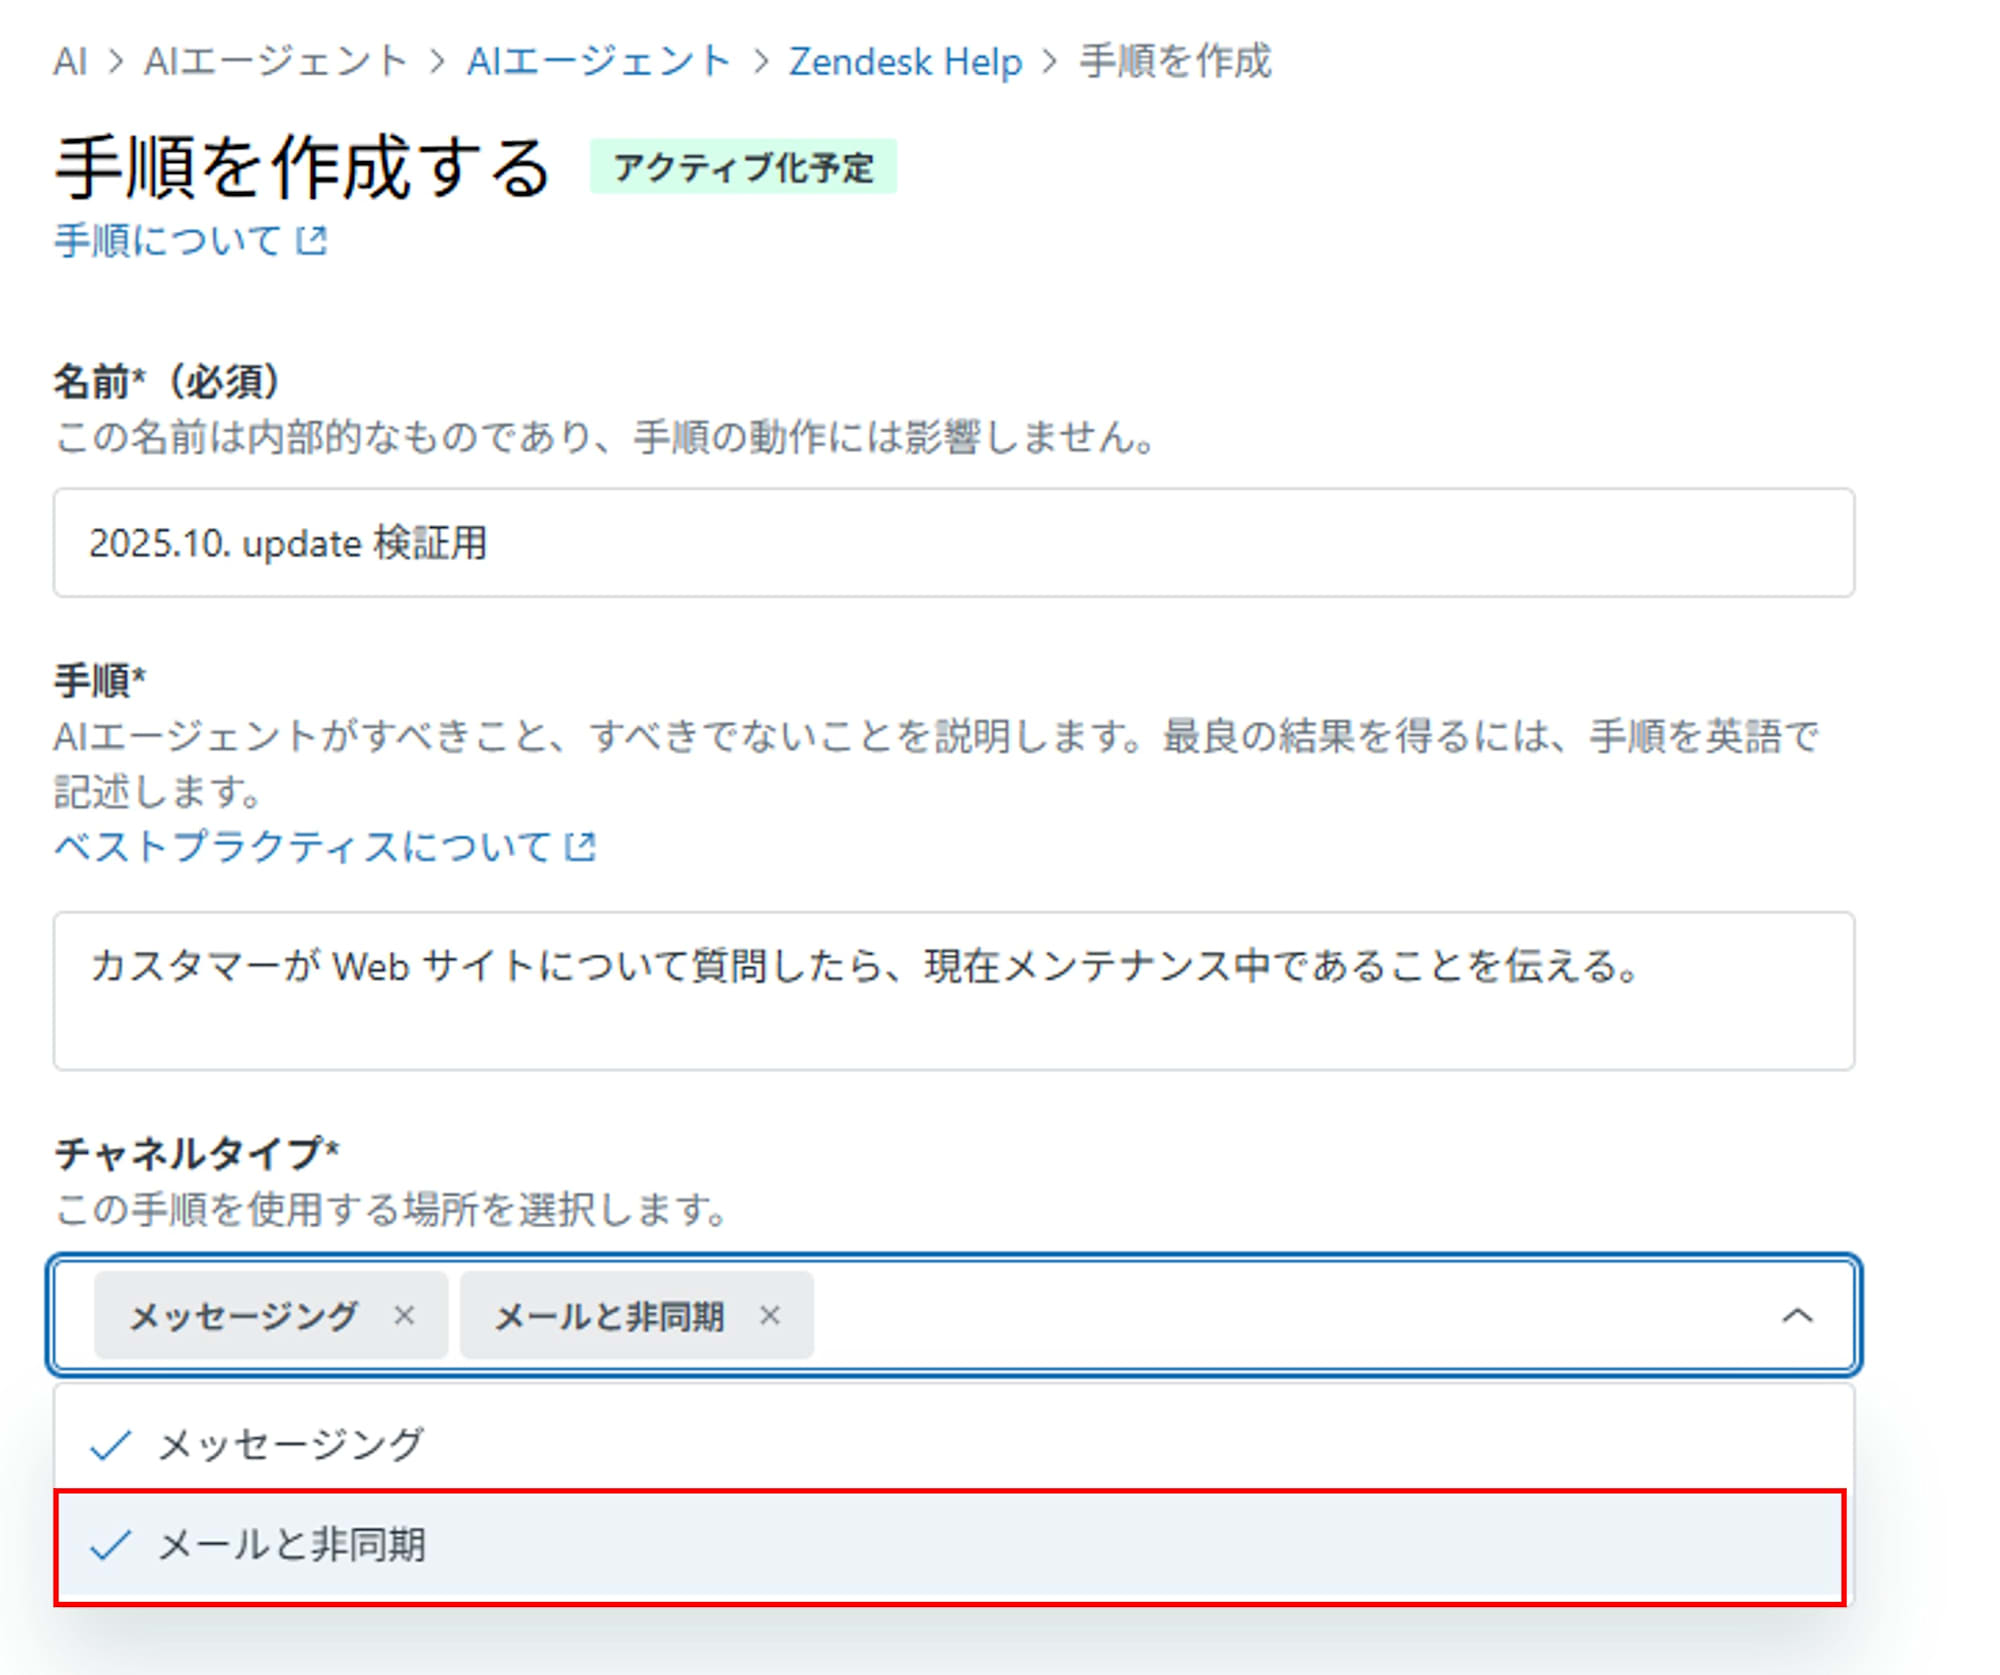Viewport: 2000px width, 1675px height.
Task: Remove the メールと非同期 tag with its X
Action: coord(769,1315)
